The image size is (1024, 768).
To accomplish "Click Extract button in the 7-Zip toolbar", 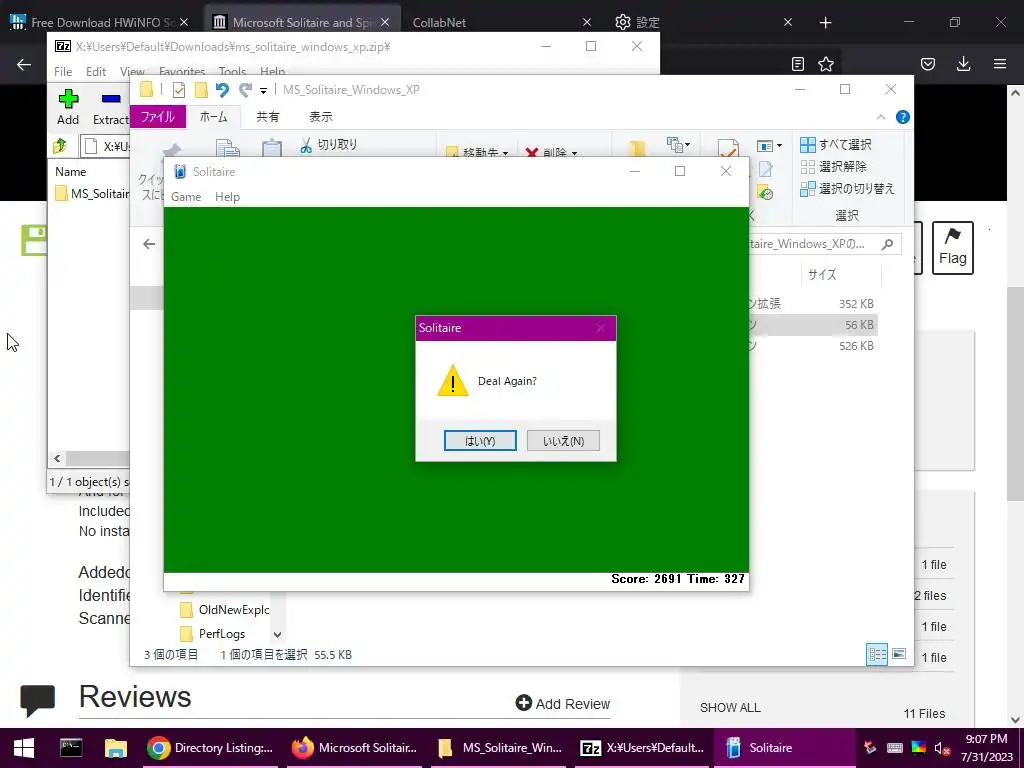I will coord(110,108).
